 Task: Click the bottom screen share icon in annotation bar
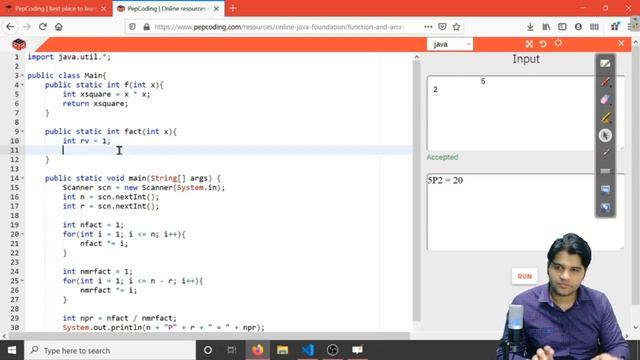[x=605, y=207]
